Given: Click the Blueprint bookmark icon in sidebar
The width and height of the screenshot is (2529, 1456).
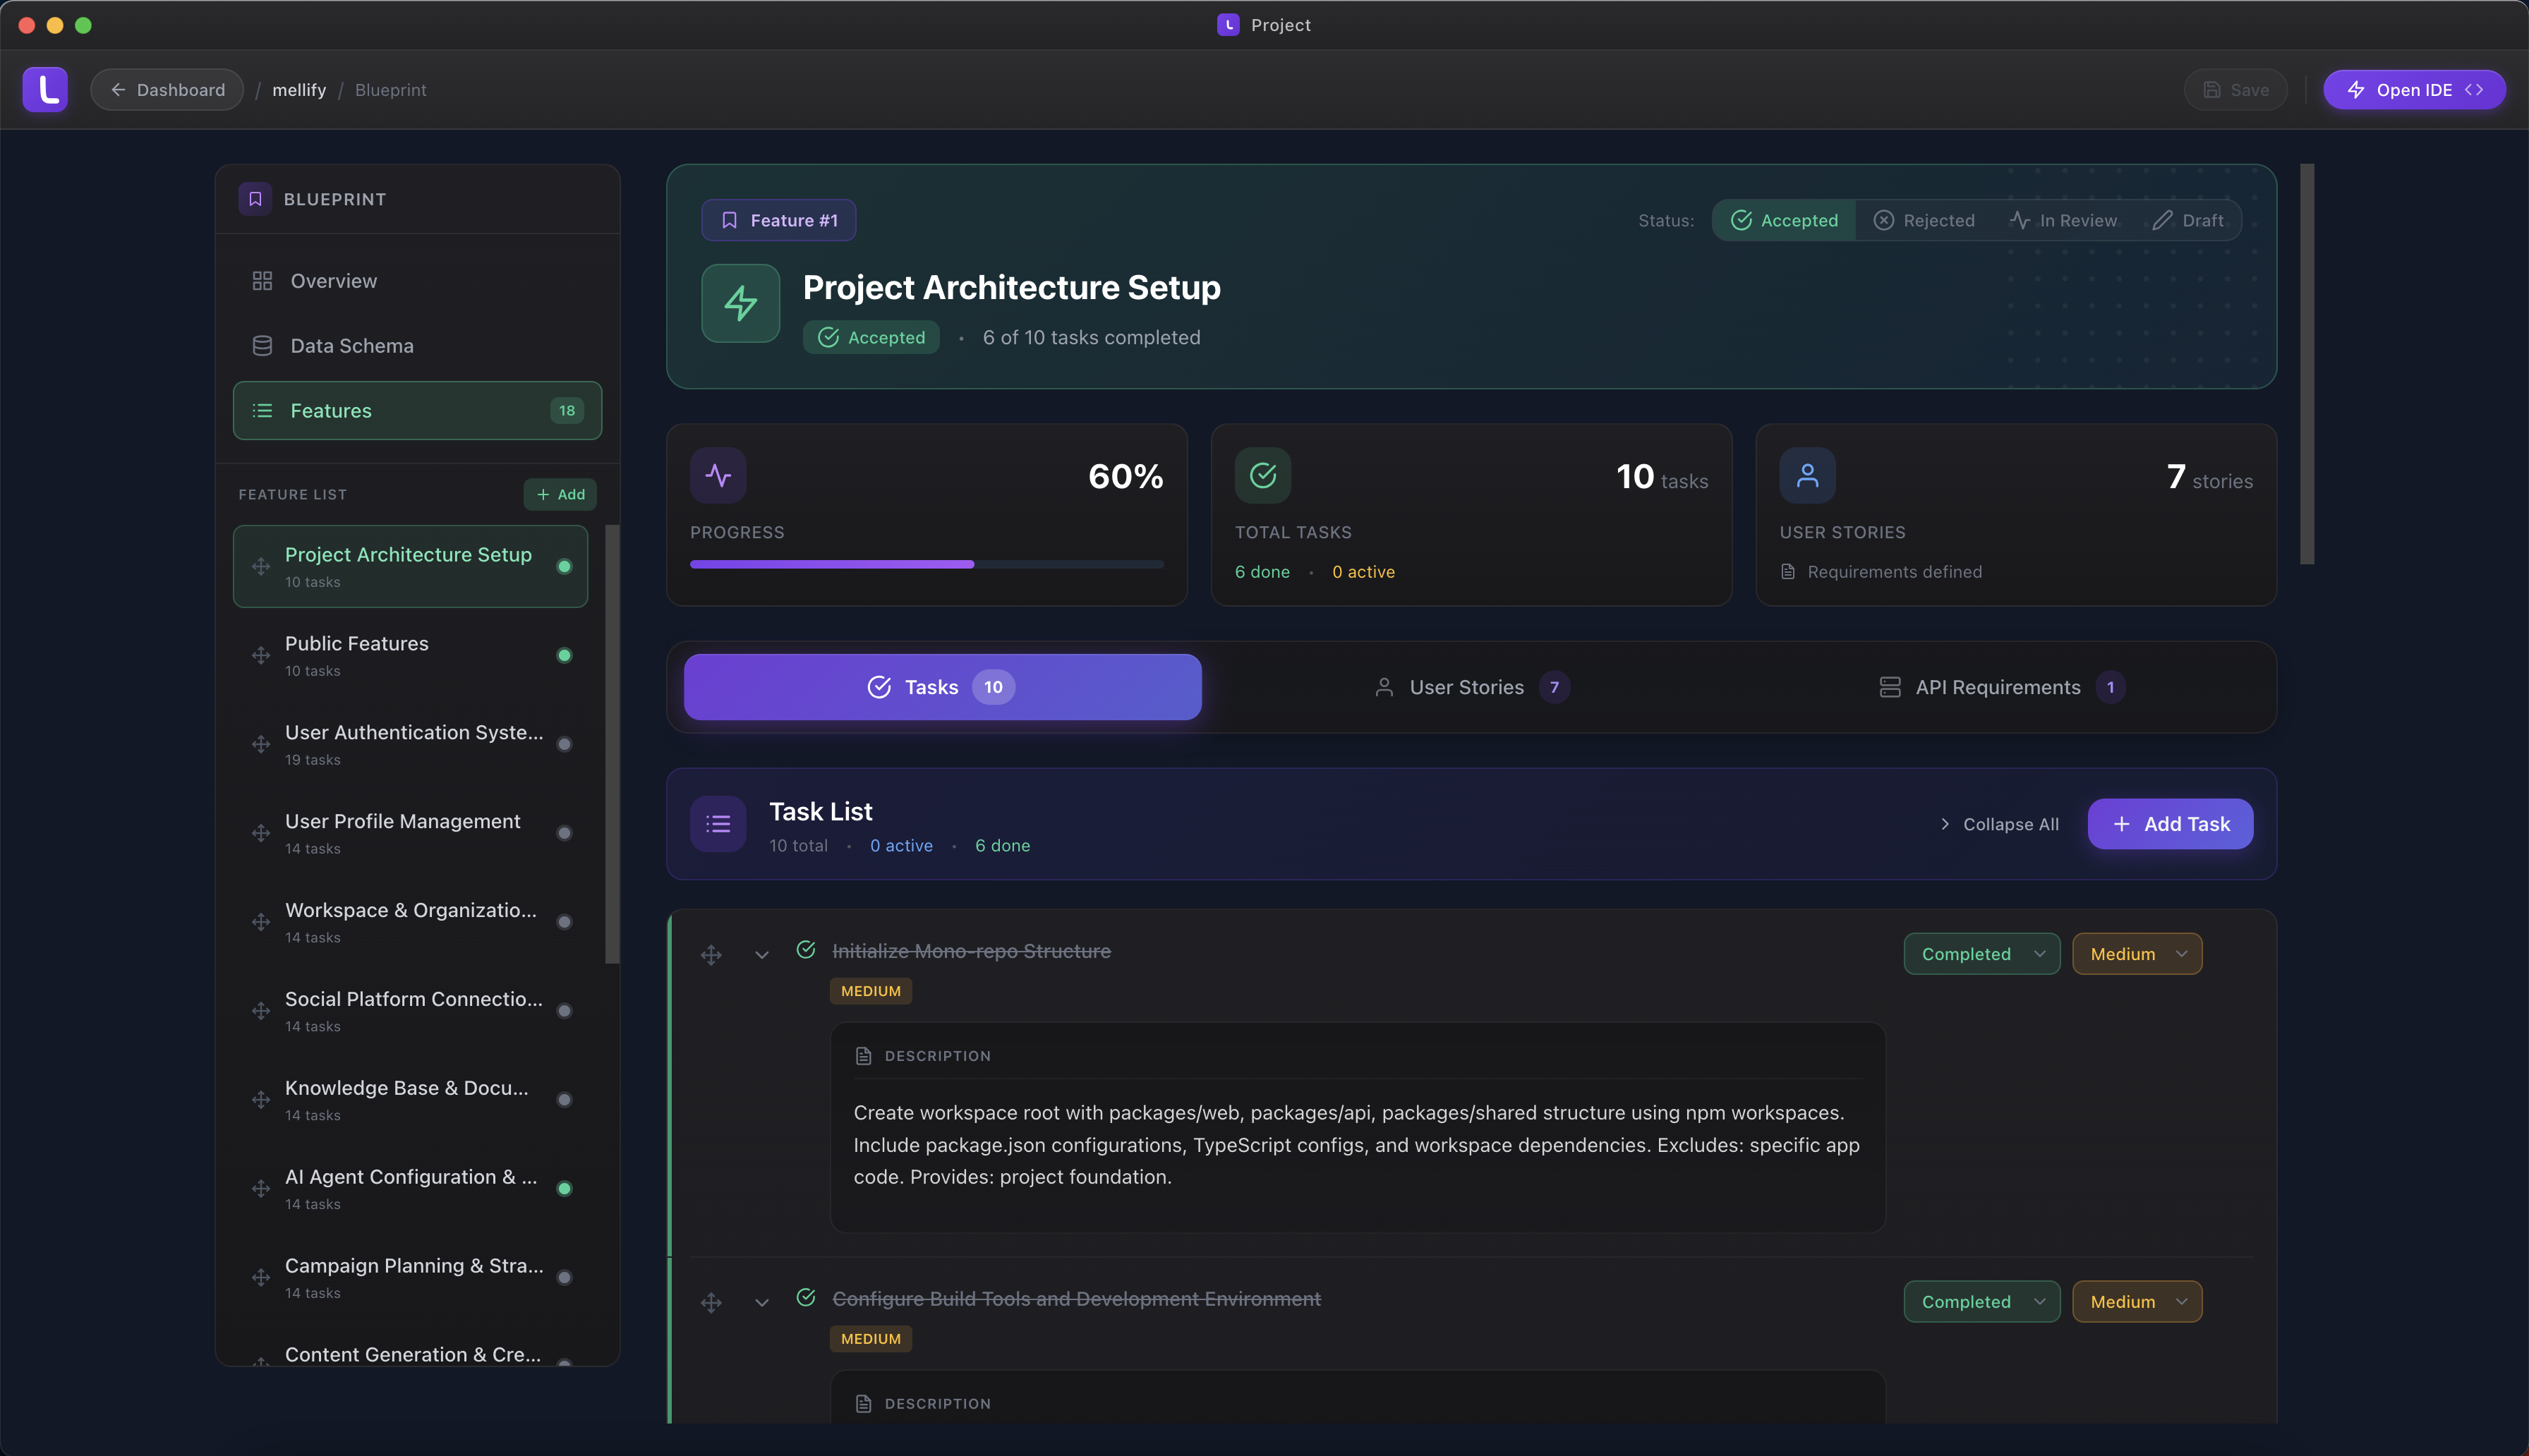Looking at the screenshot, I should click(255, 199).
